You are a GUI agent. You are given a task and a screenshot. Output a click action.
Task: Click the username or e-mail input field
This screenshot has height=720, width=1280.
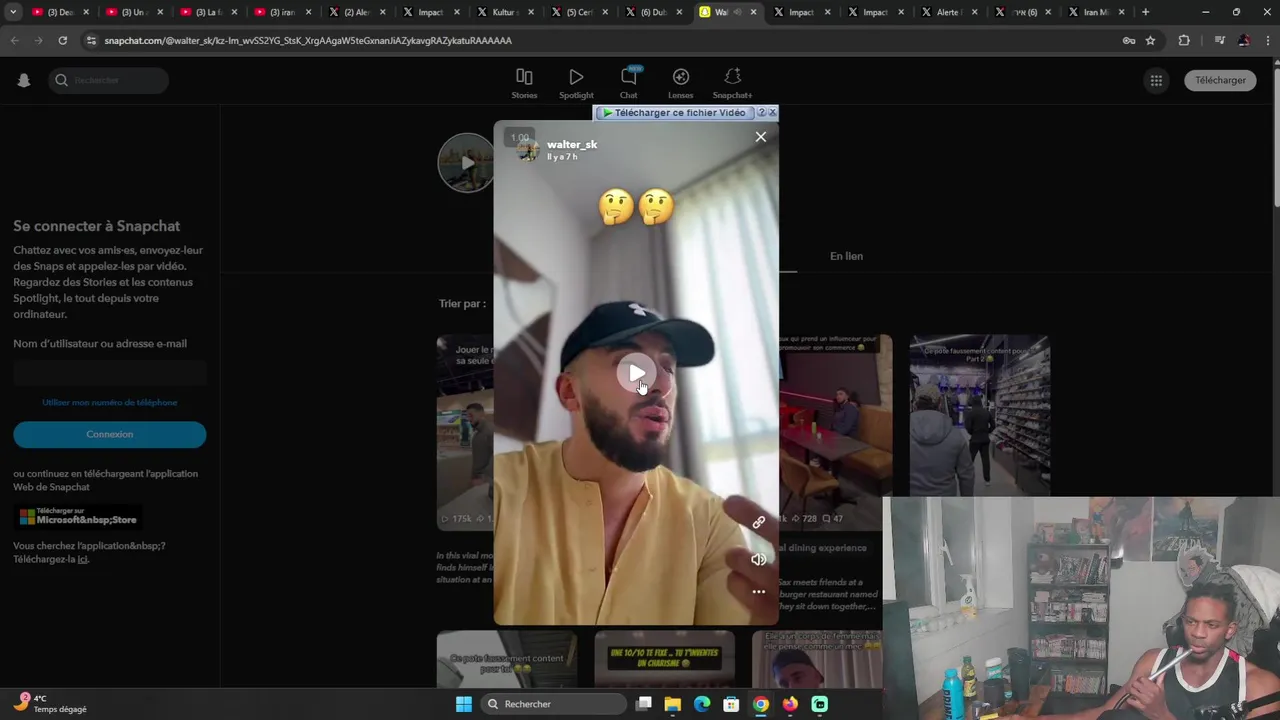point(110,373)
